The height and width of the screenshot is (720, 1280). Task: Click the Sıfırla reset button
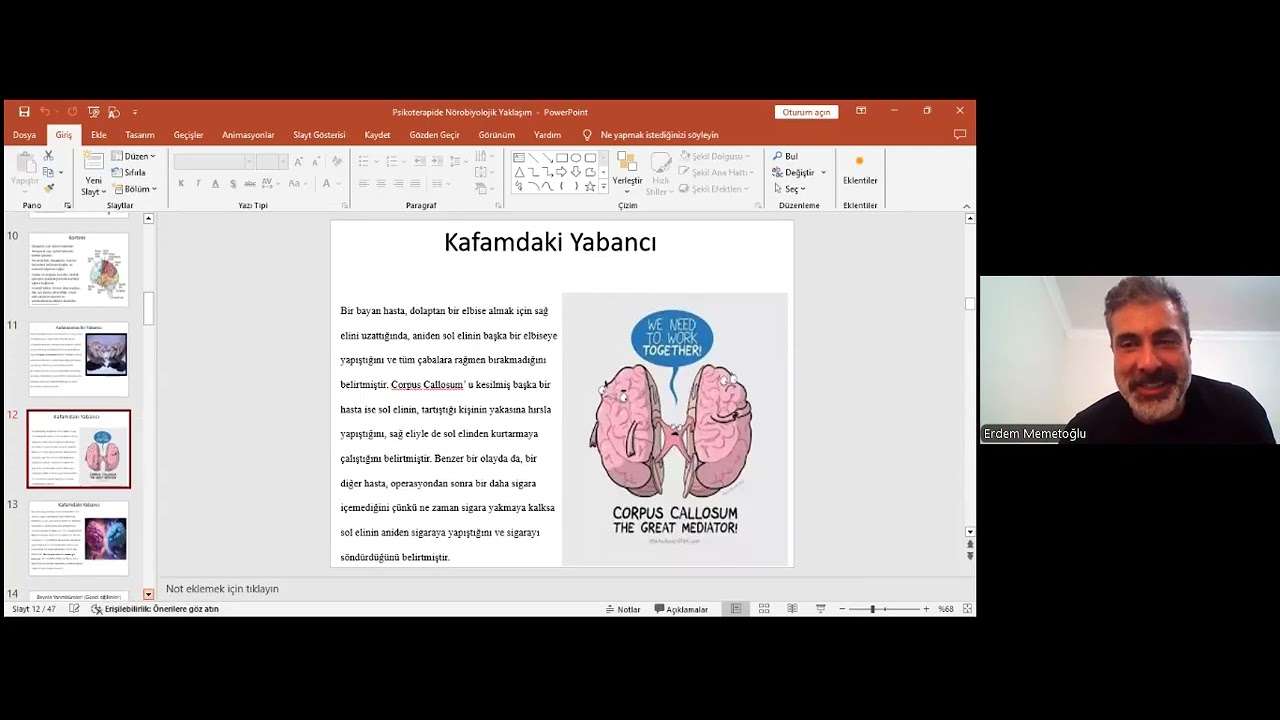coord(129,172)
